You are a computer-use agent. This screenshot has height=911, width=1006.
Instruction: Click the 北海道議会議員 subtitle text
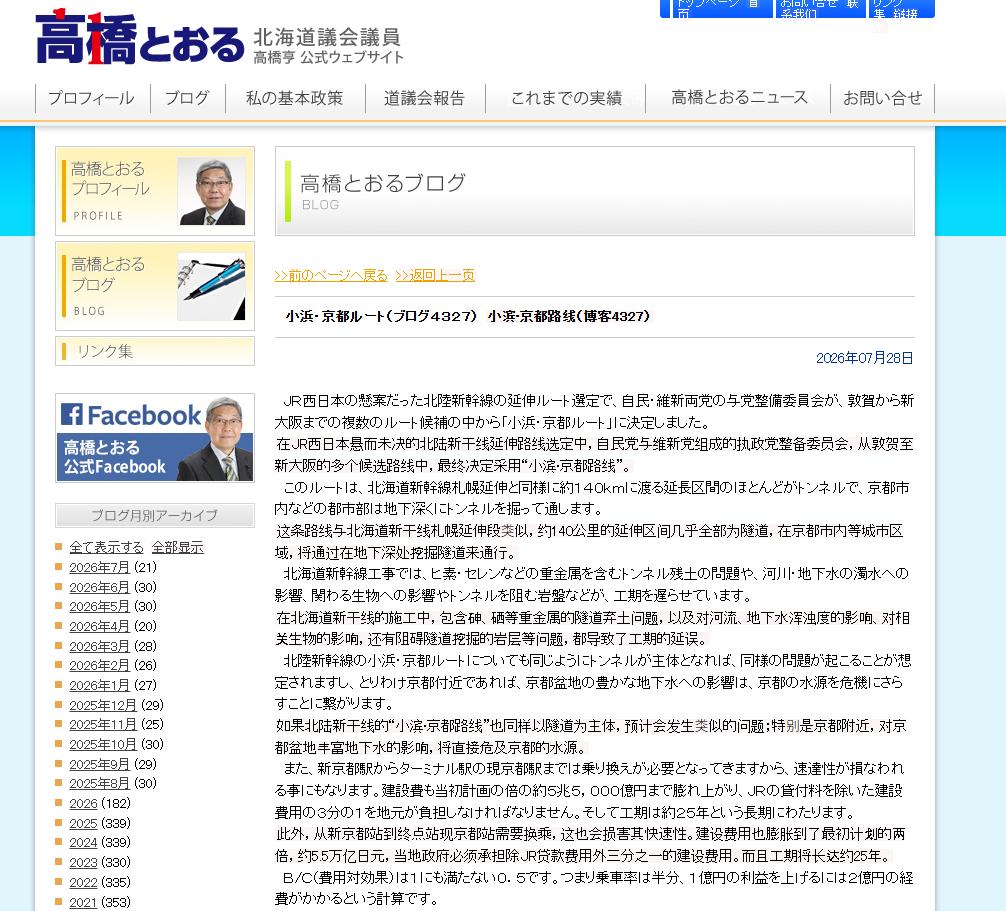point(327,37)
